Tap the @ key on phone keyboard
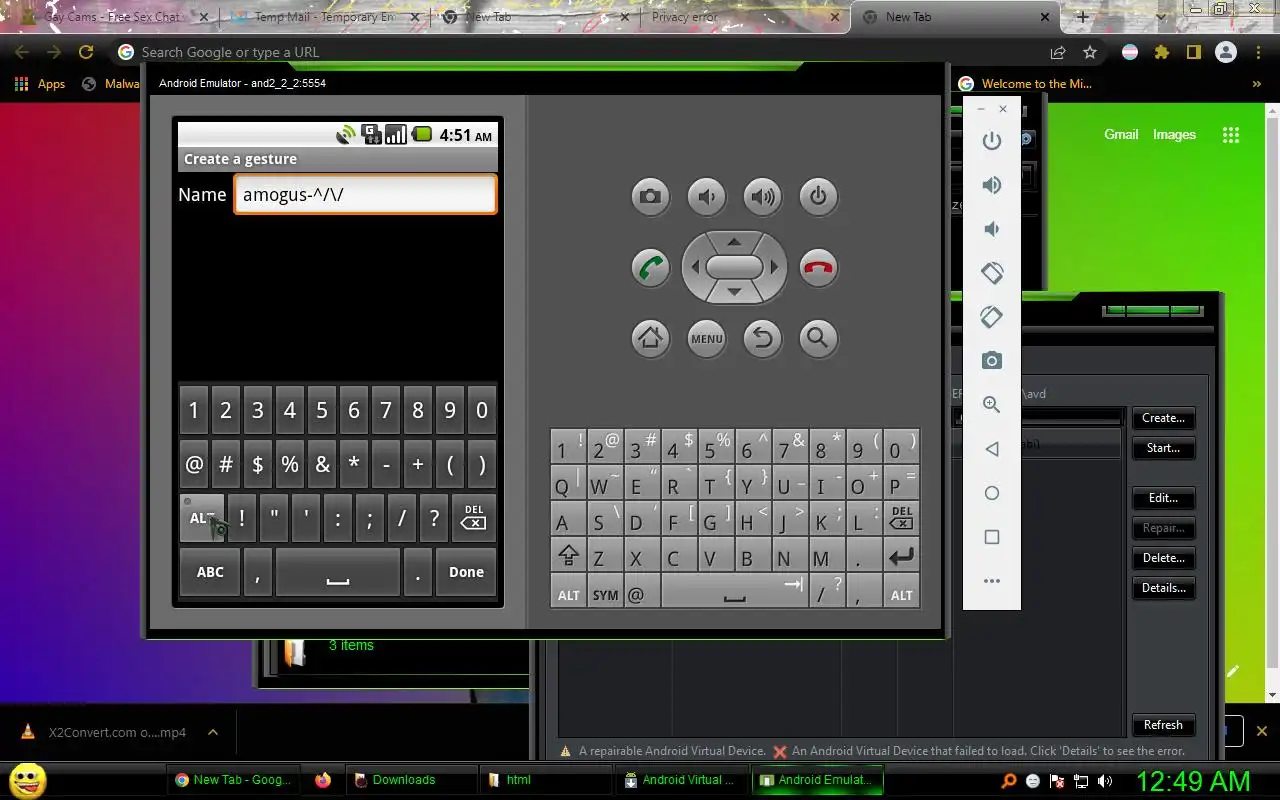The height and width of the screenshot is (800, 1280). [194, 464]
